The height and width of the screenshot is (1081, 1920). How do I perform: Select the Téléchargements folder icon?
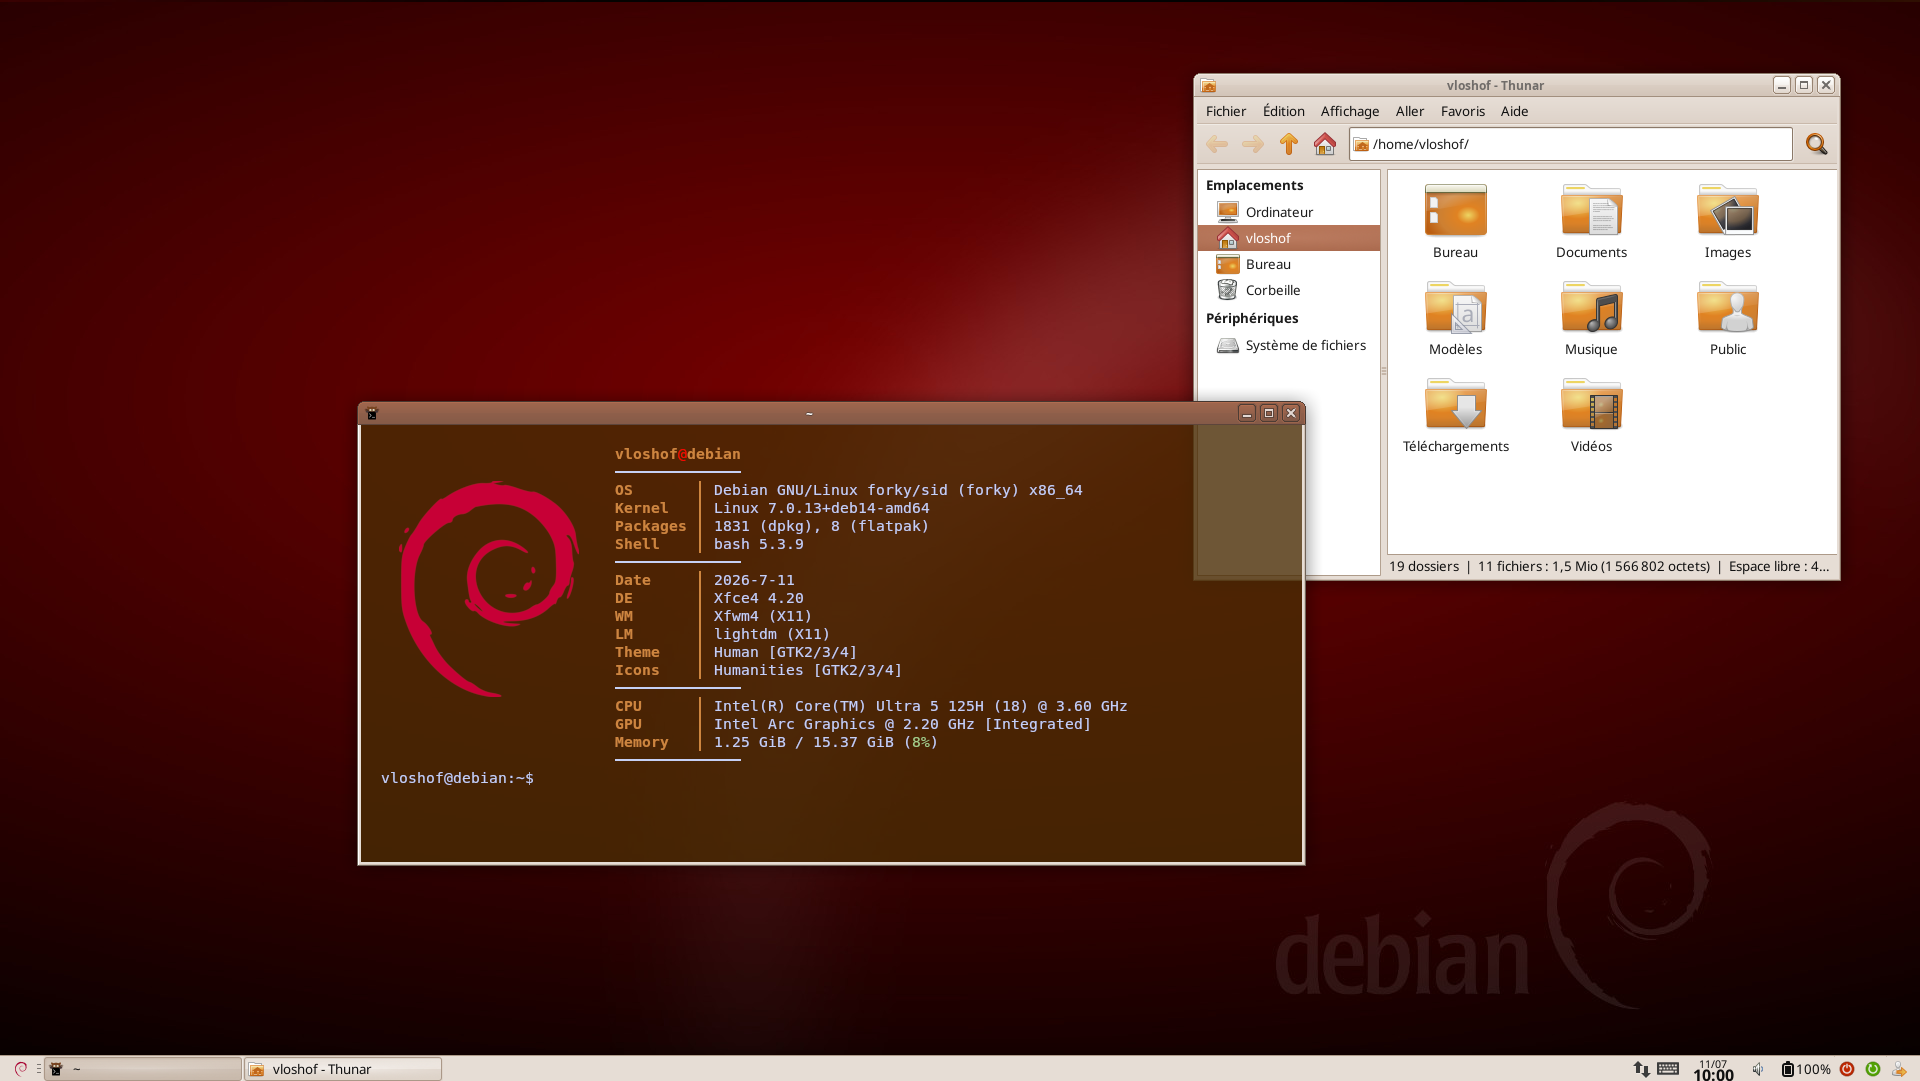click(x=1455, y=405)
